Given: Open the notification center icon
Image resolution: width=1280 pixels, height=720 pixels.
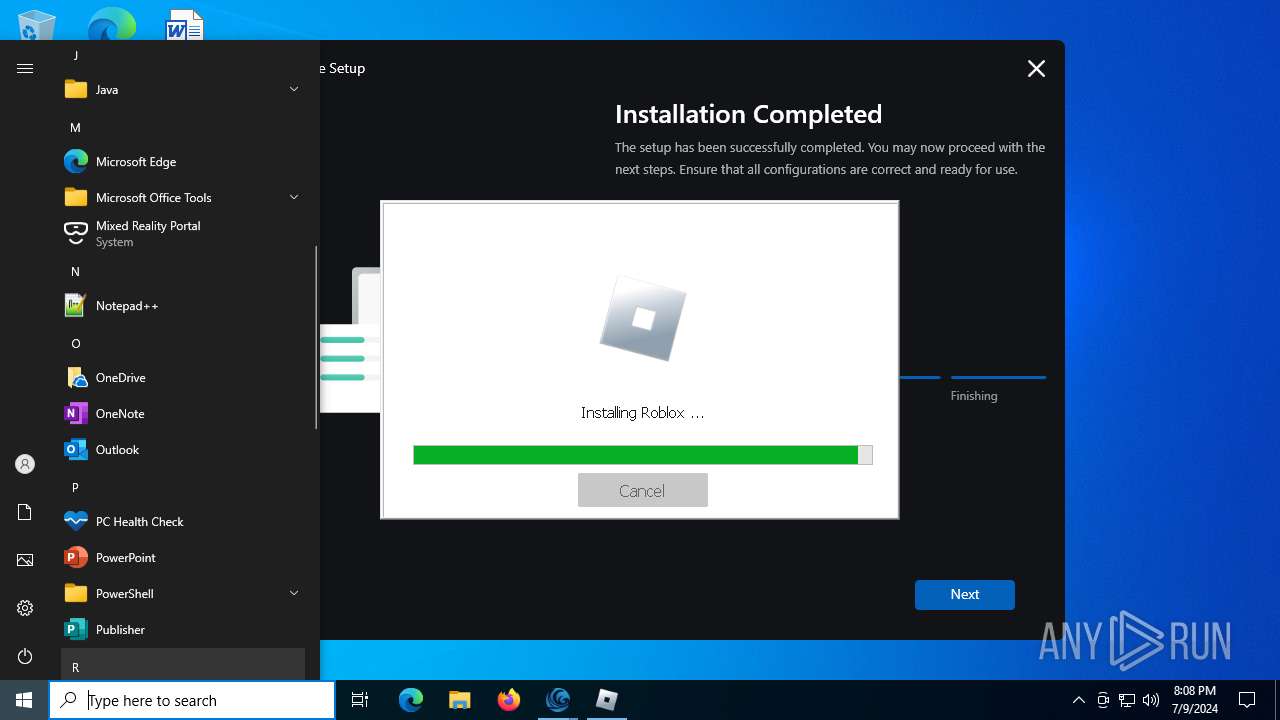Looking at the screenshot, I should (1247, 700).
